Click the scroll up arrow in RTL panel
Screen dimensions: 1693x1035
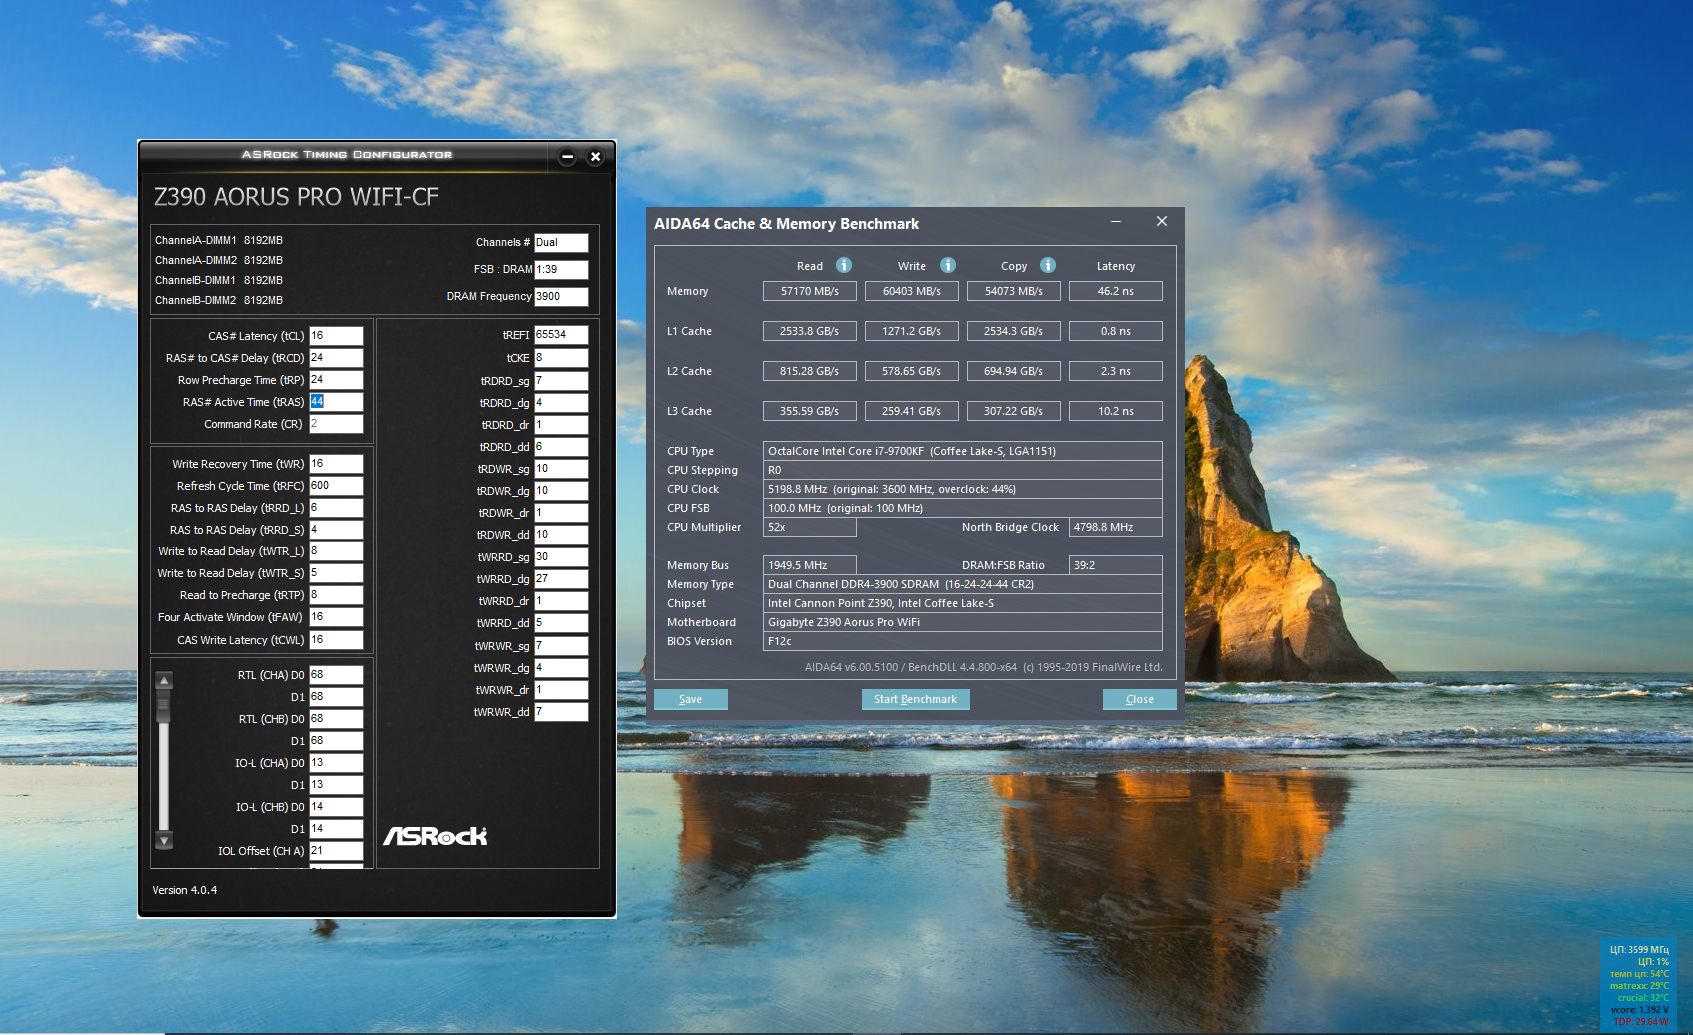(164, 681)
